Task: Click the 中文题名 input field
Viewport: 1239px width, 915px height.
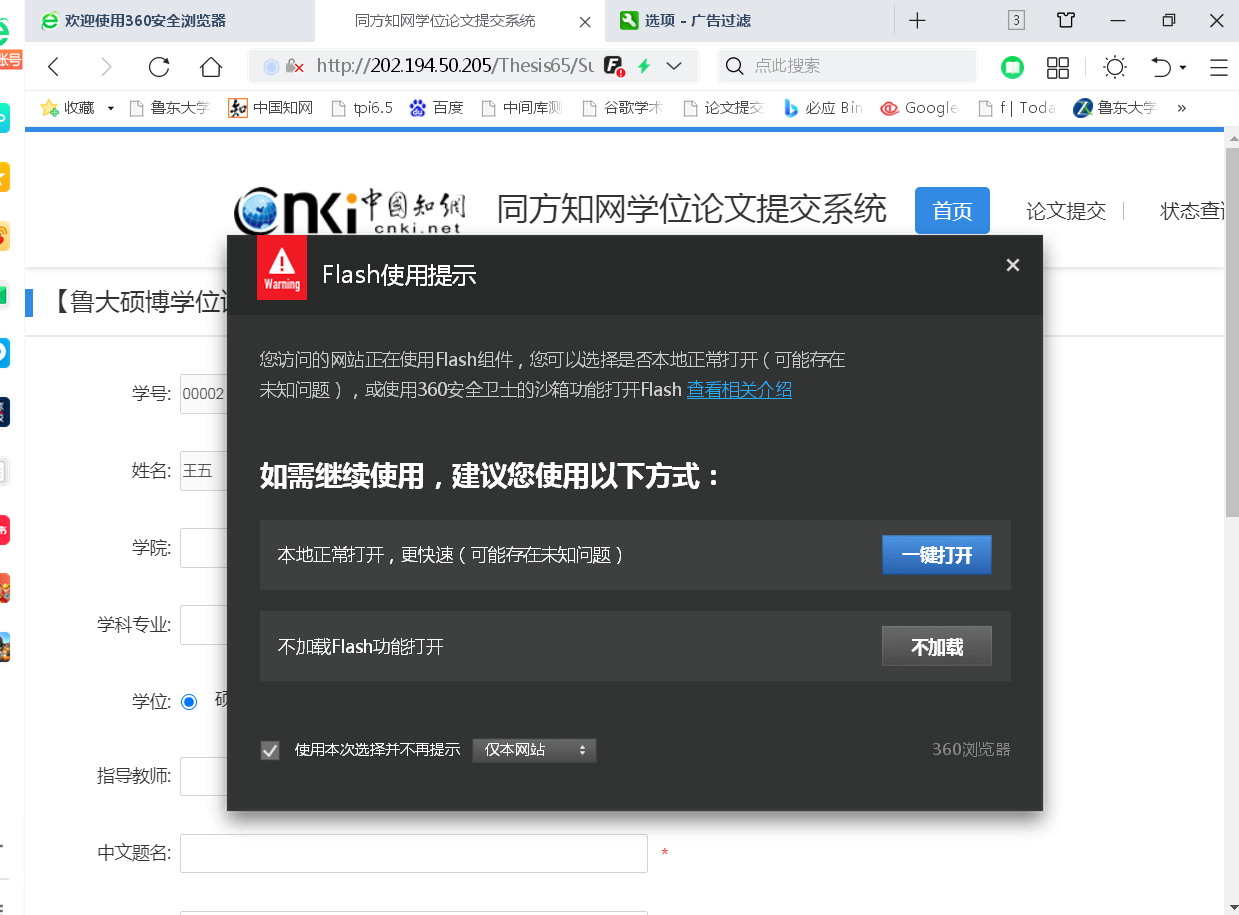Action: (x=414, y=853)
